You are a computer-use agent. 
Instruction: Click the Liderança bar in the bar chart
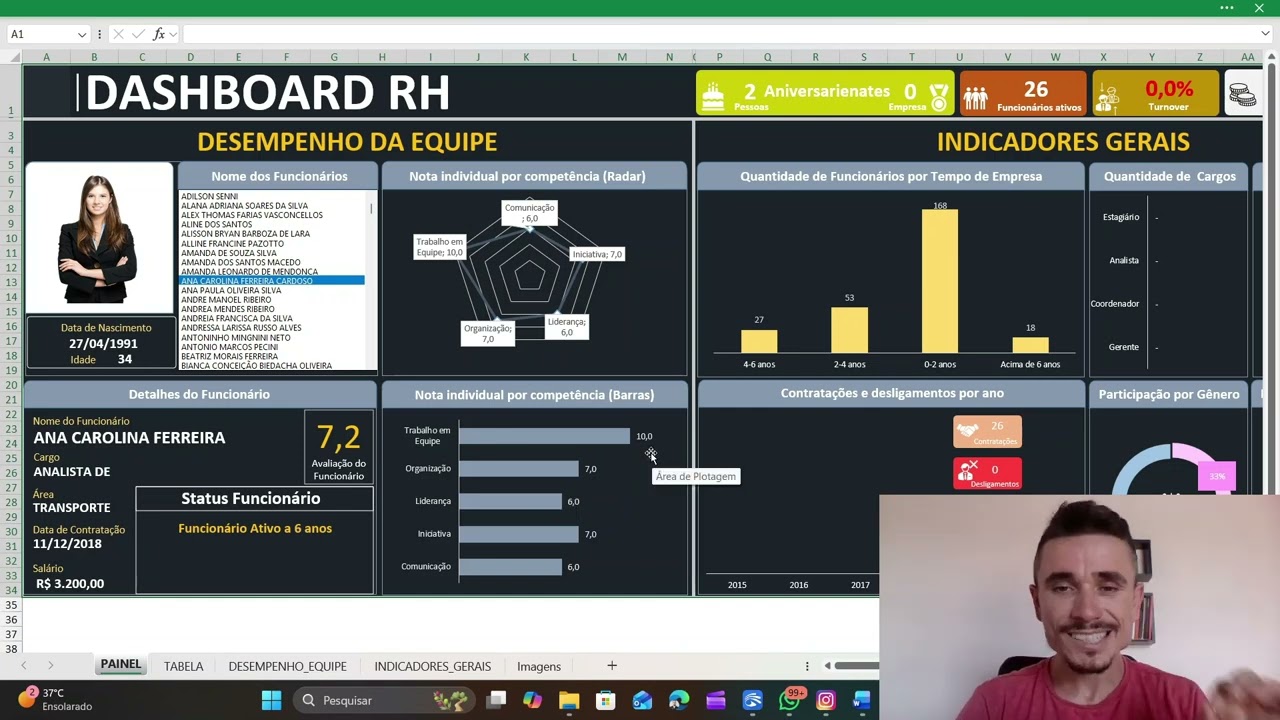(510, 501)
